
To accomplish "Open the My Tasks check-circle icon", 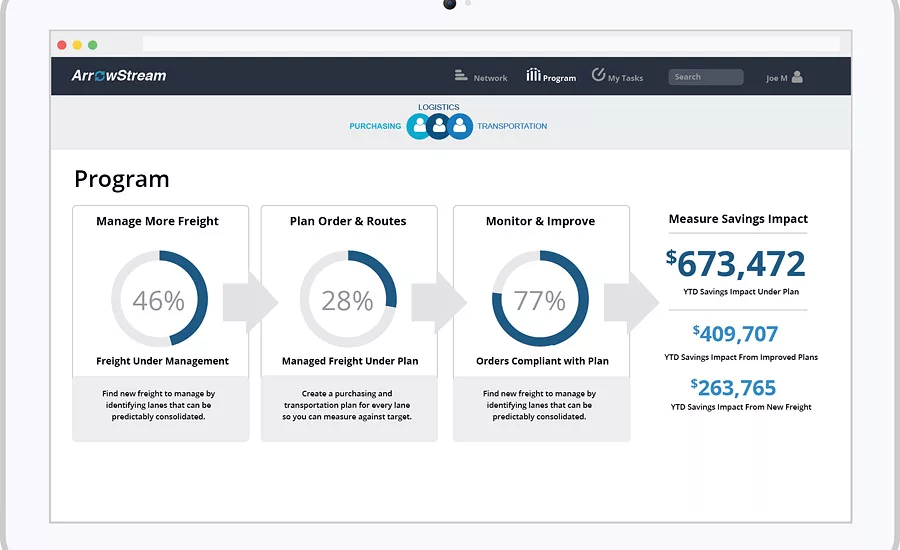I will pos(598,75).
